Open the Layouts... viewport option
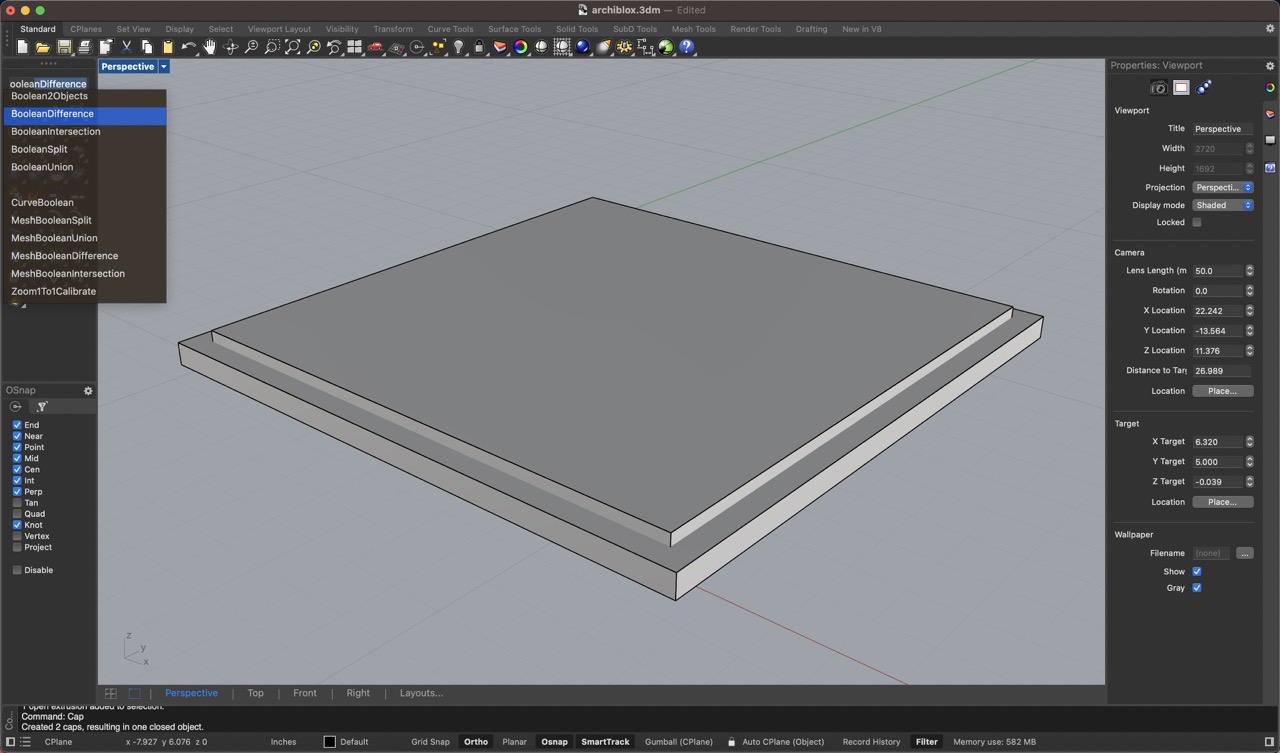 421,693
